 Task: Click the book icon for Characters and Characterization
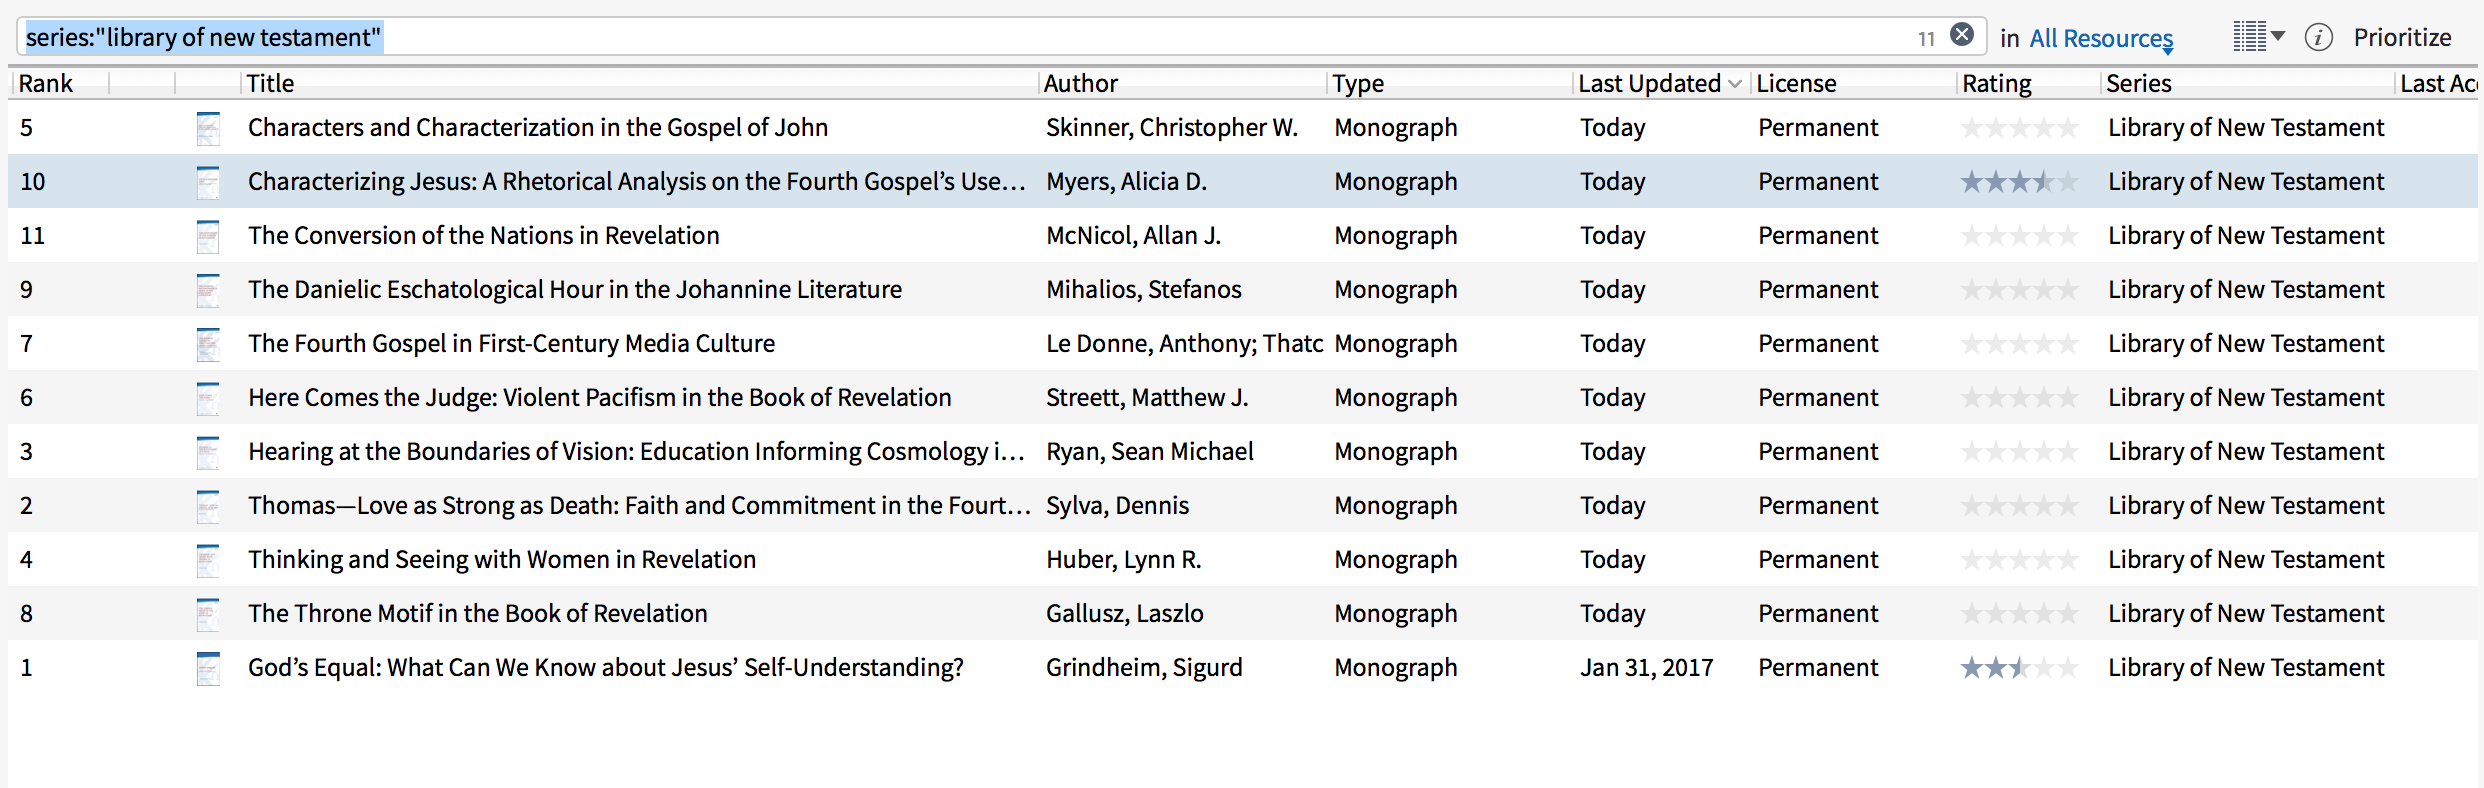[208, 128]
